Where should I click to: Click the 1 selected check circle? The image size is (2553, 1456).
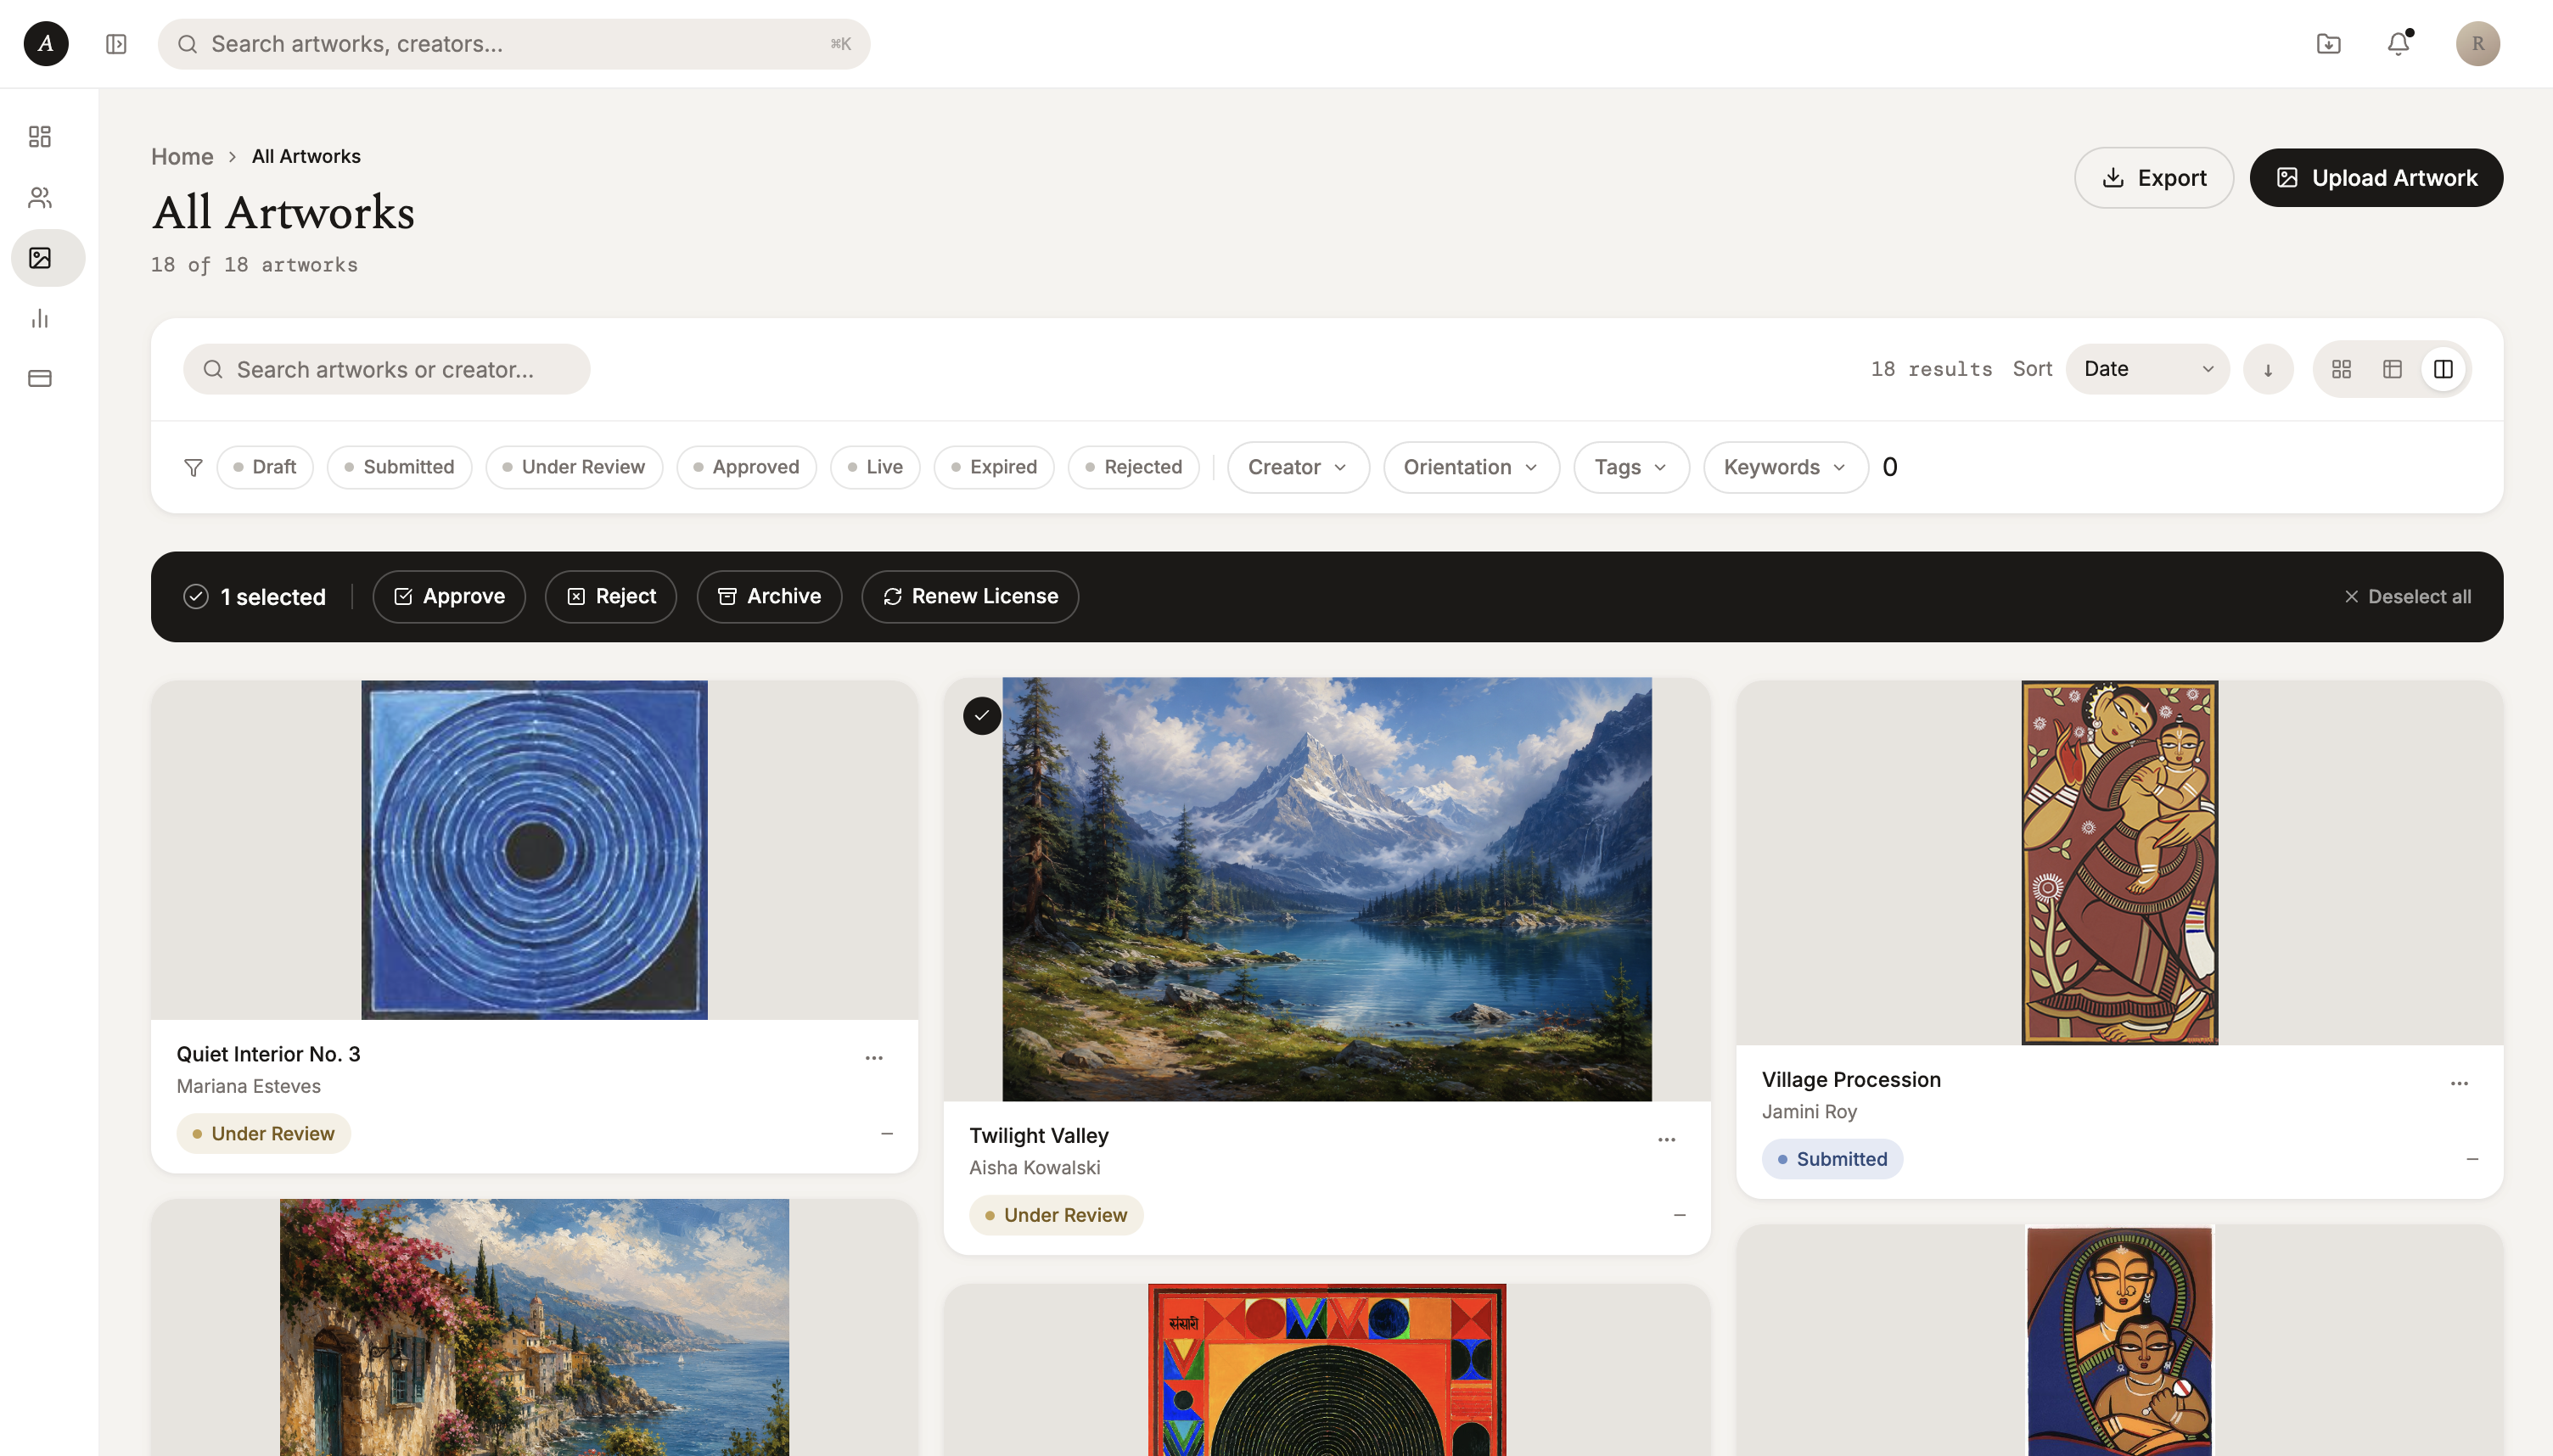point(195,597)
